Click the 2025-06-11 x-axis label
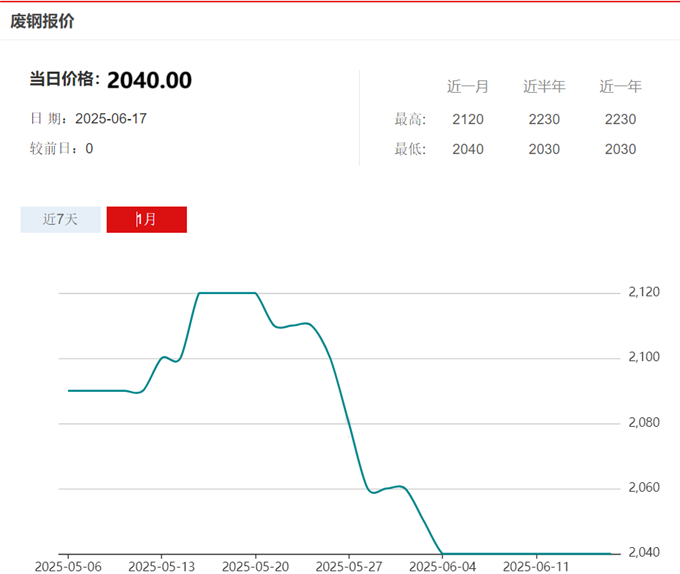Screen dimensions: 680x574 (x=536, y=566)
